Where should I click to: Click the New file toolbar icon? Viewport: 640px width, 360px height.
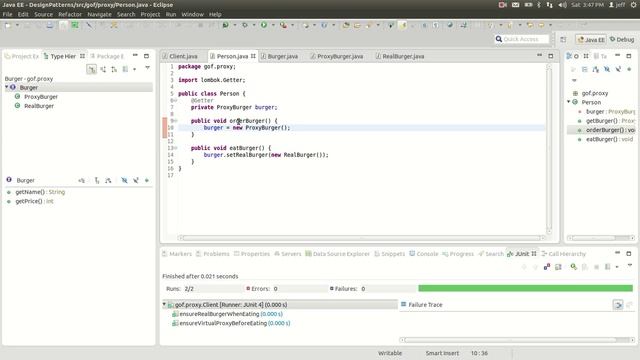point(8,25)
